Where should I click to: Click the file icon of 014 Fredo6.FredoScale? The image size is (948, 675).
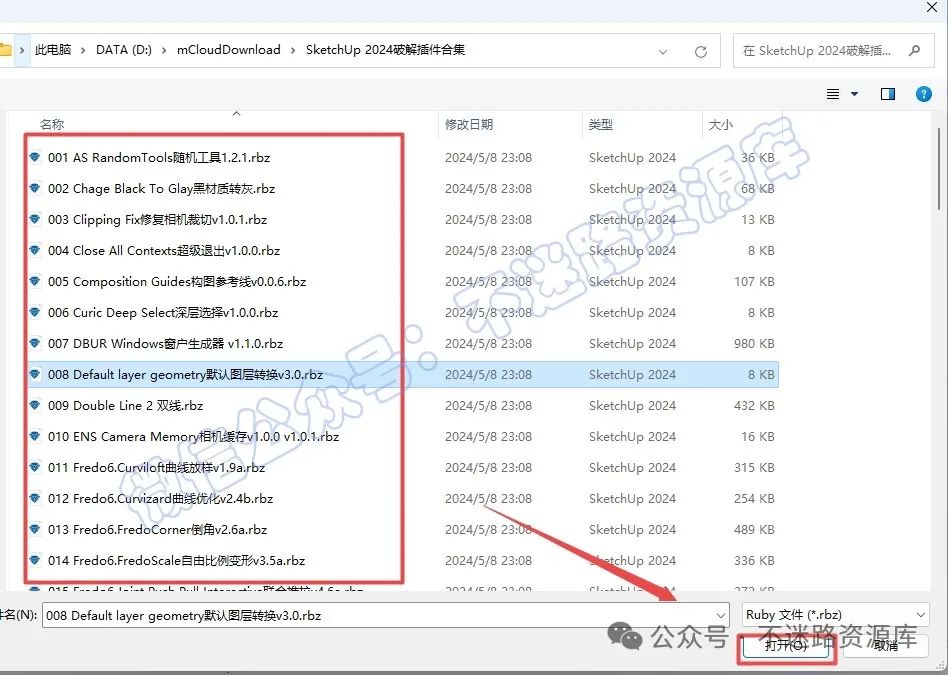[35, 560]
